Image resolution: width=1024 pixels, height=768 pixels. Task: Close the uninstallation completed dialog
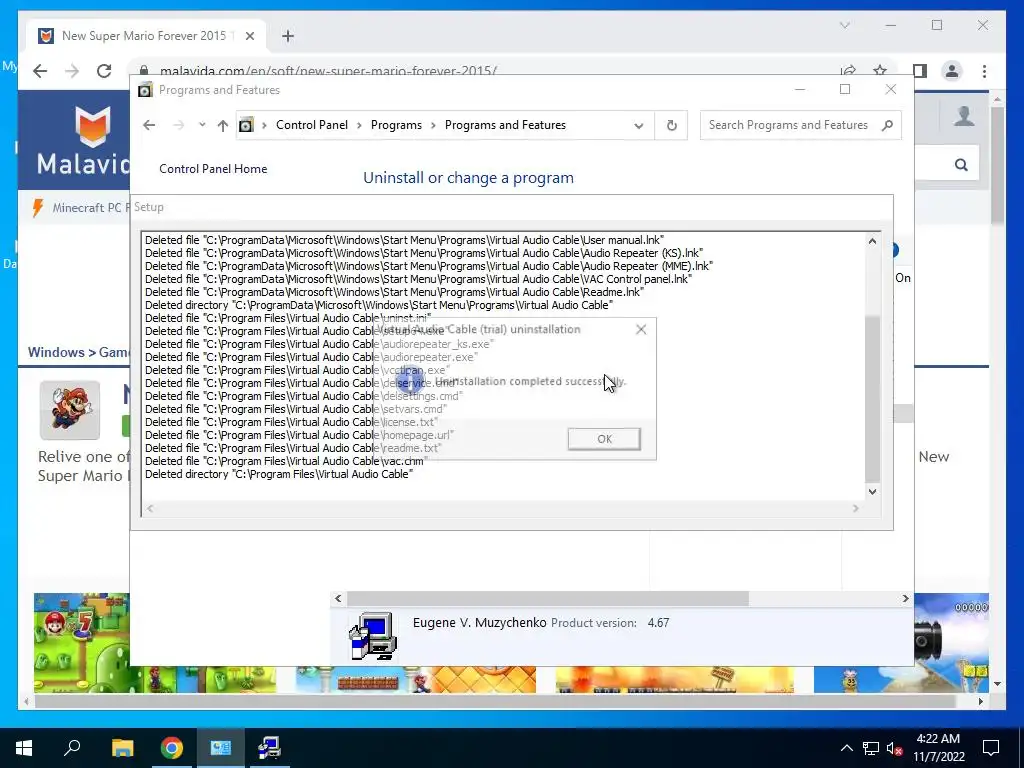(x=641, y=330)
